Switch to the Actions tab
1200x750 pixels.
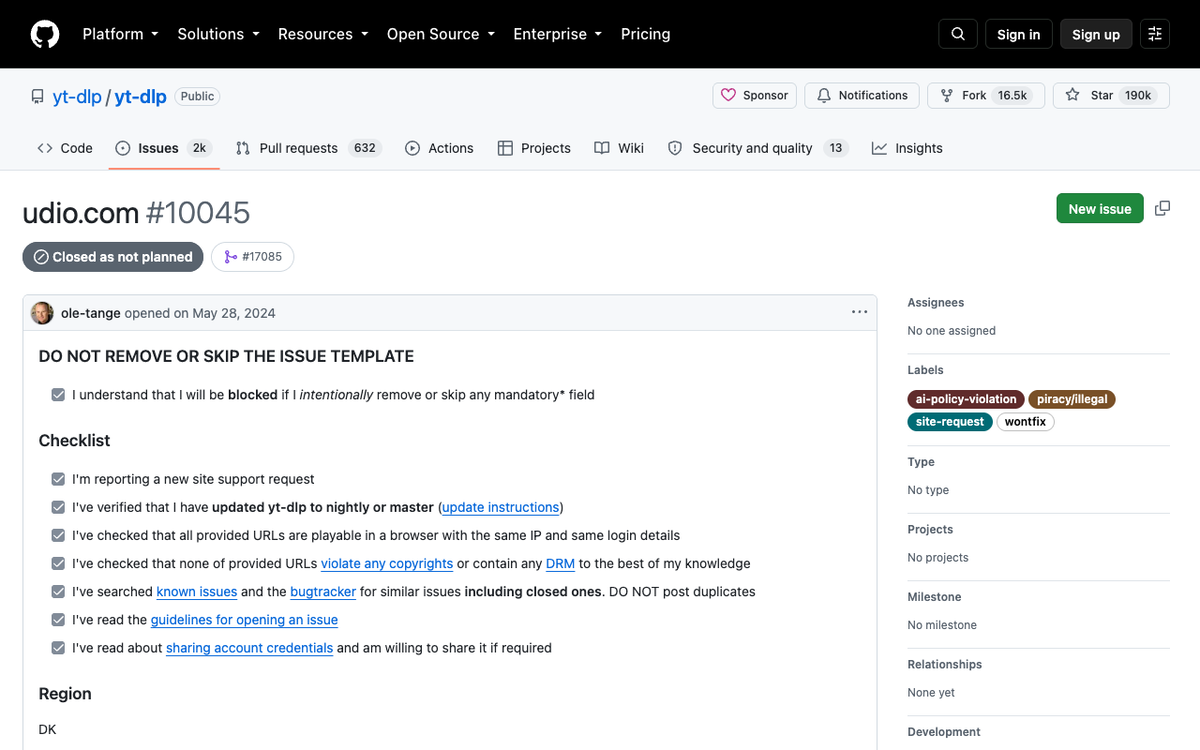click(x=439, y=148)
